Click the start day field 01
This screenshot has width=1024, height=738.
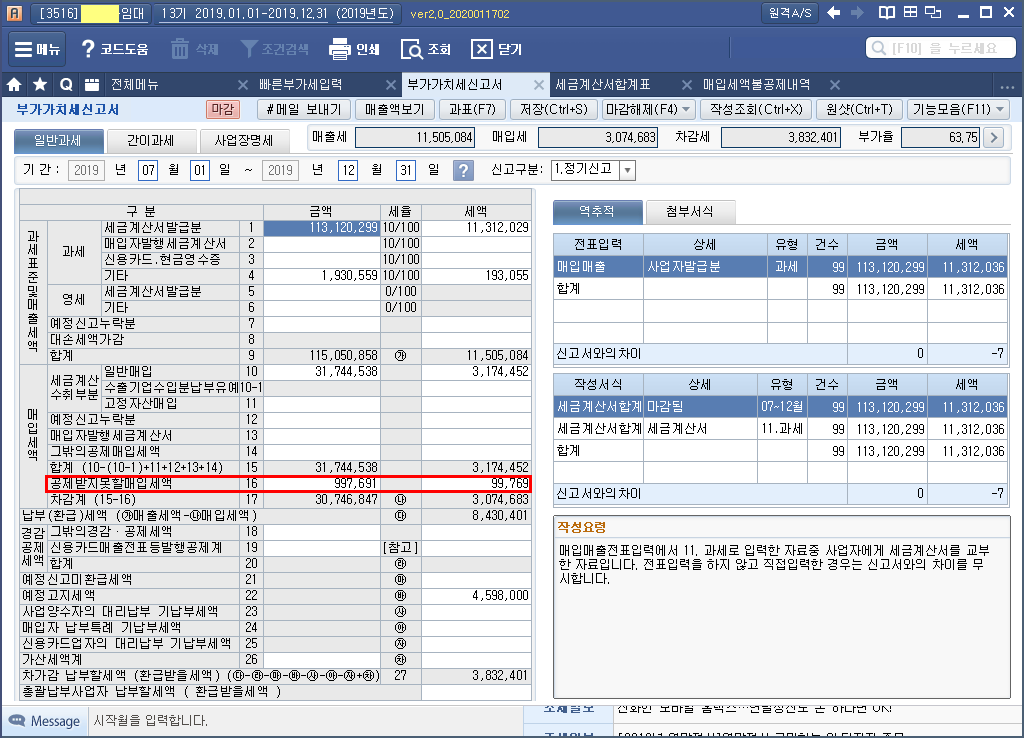pos(200,170)
